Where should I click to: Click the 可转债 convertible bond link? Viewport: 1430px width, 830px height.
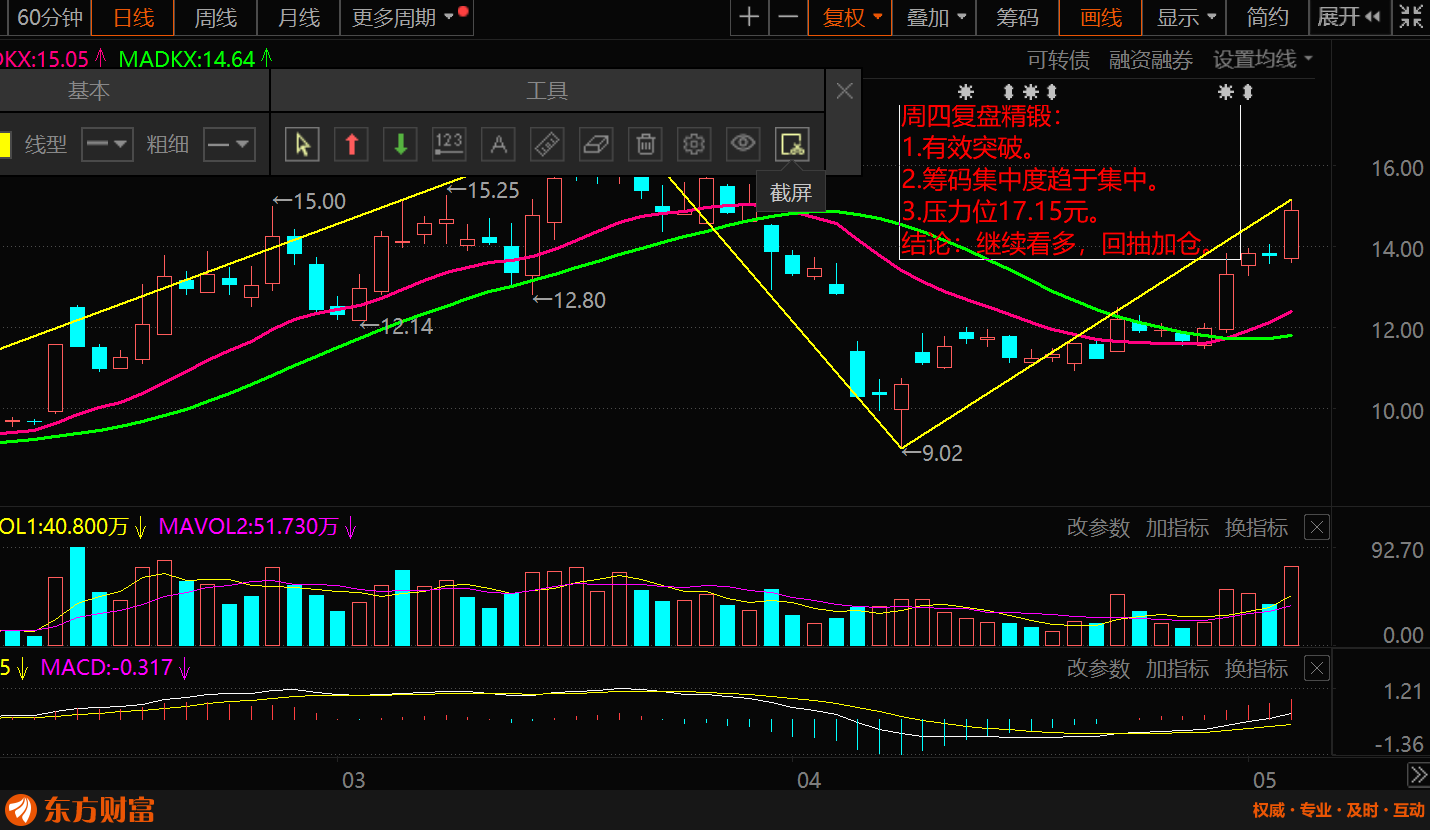(x=1059, y=60)
